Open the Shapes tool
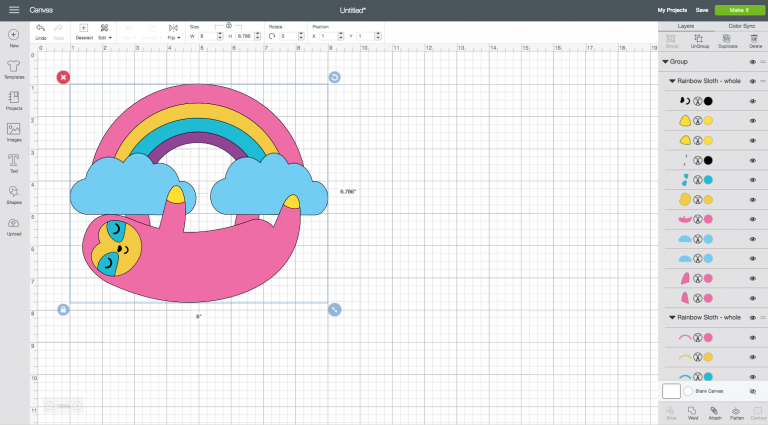This screenshot has height=425, width=768. point(14,195)
